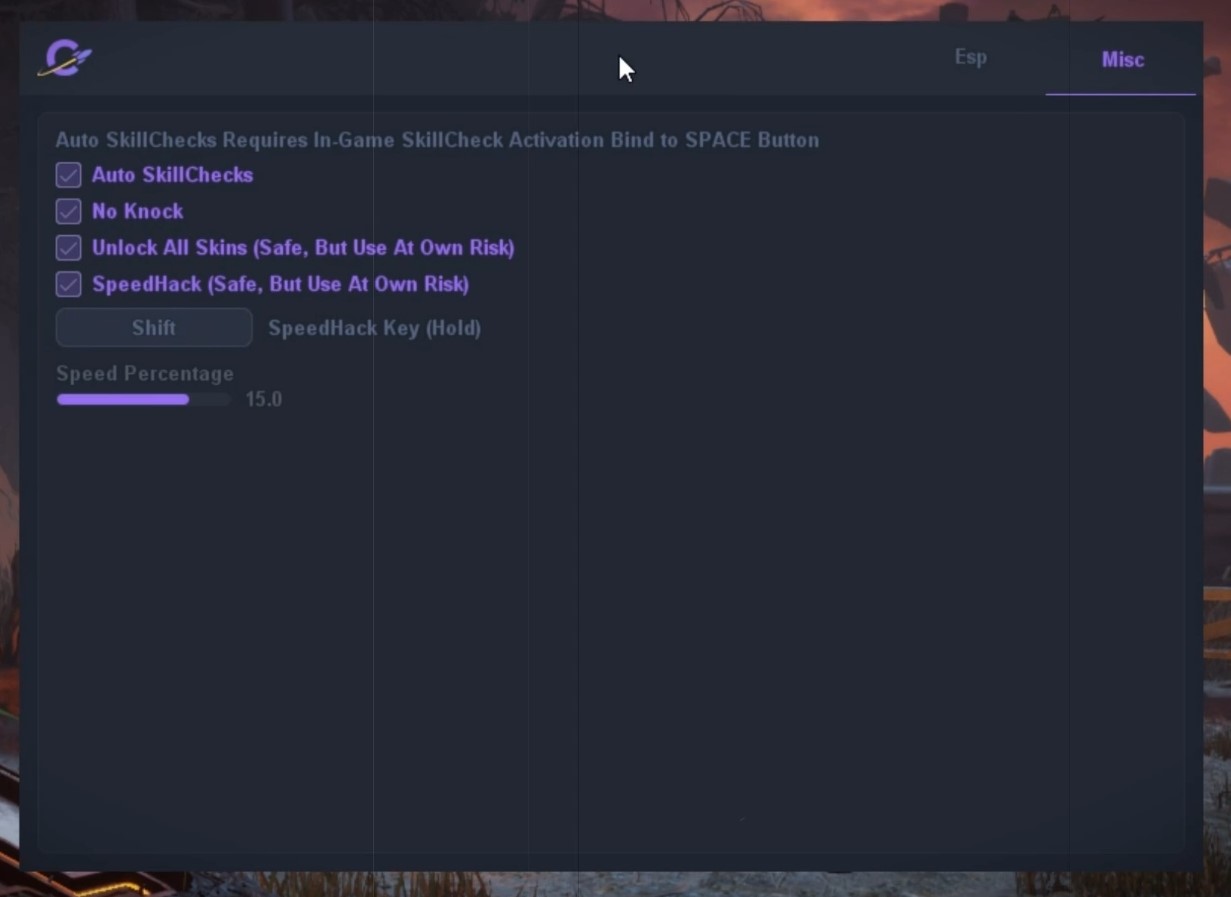Click the Shift keybind button
Viewport: 1231px width, 897px height.
[x=154, y=328]
